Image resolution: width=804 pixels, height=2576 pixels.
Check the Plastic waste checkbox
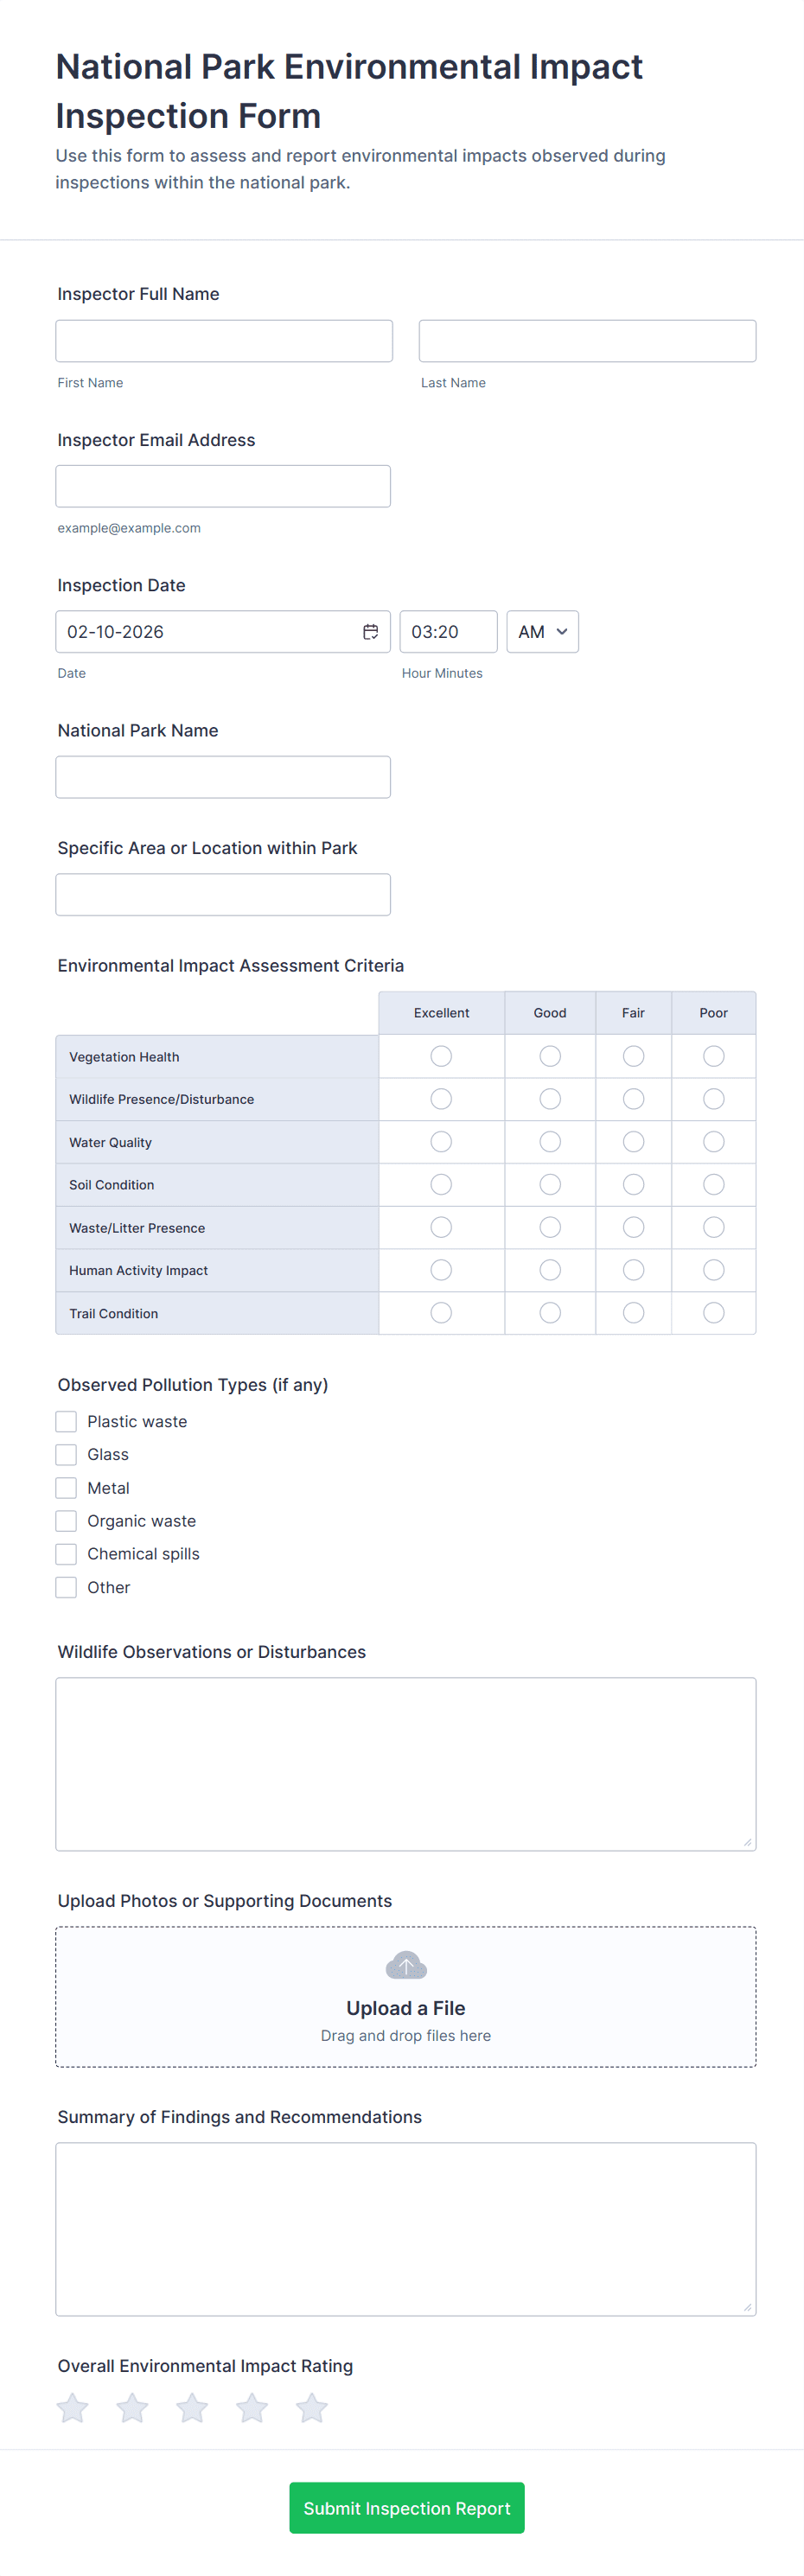coord(66,1421)
